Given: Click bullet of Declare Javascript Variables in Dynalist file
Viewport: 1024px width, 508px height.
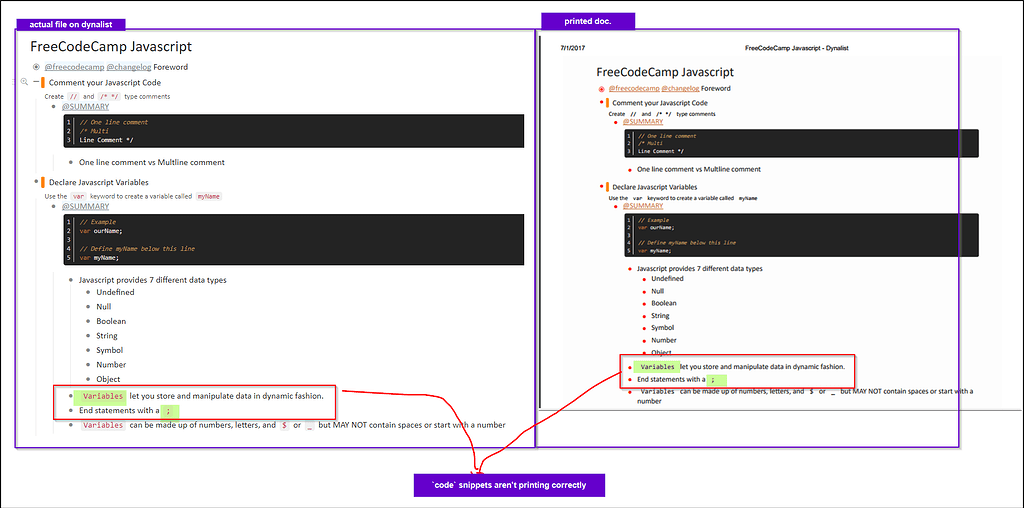Looking at the screenshot, I should pos(36,183).
